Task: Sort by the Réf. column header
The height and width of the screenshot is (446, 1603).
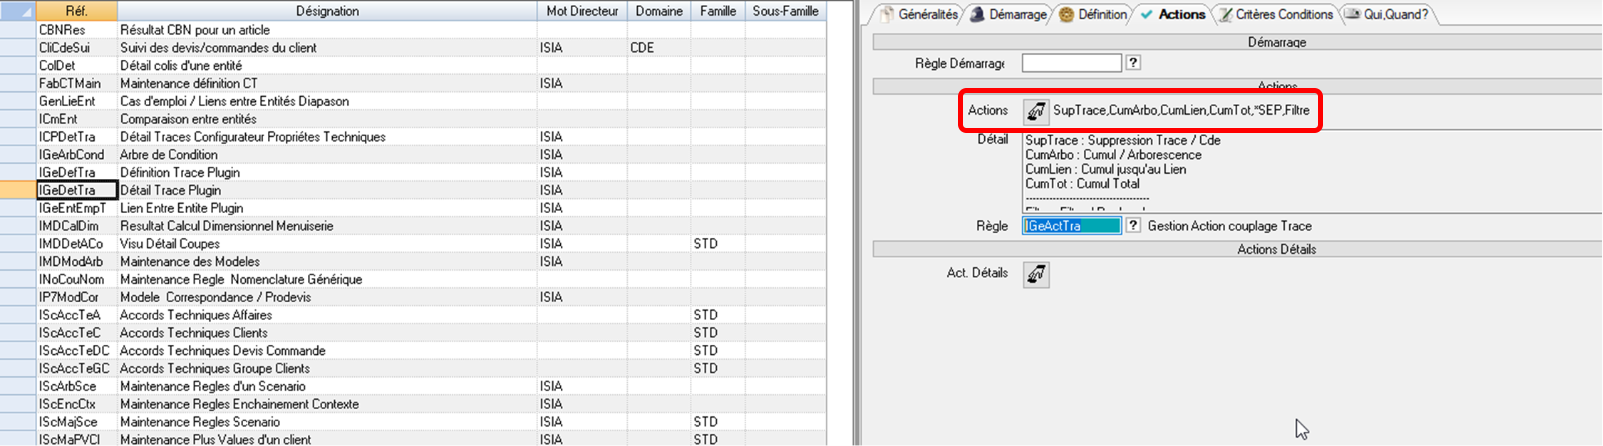Action: (76, 11)
